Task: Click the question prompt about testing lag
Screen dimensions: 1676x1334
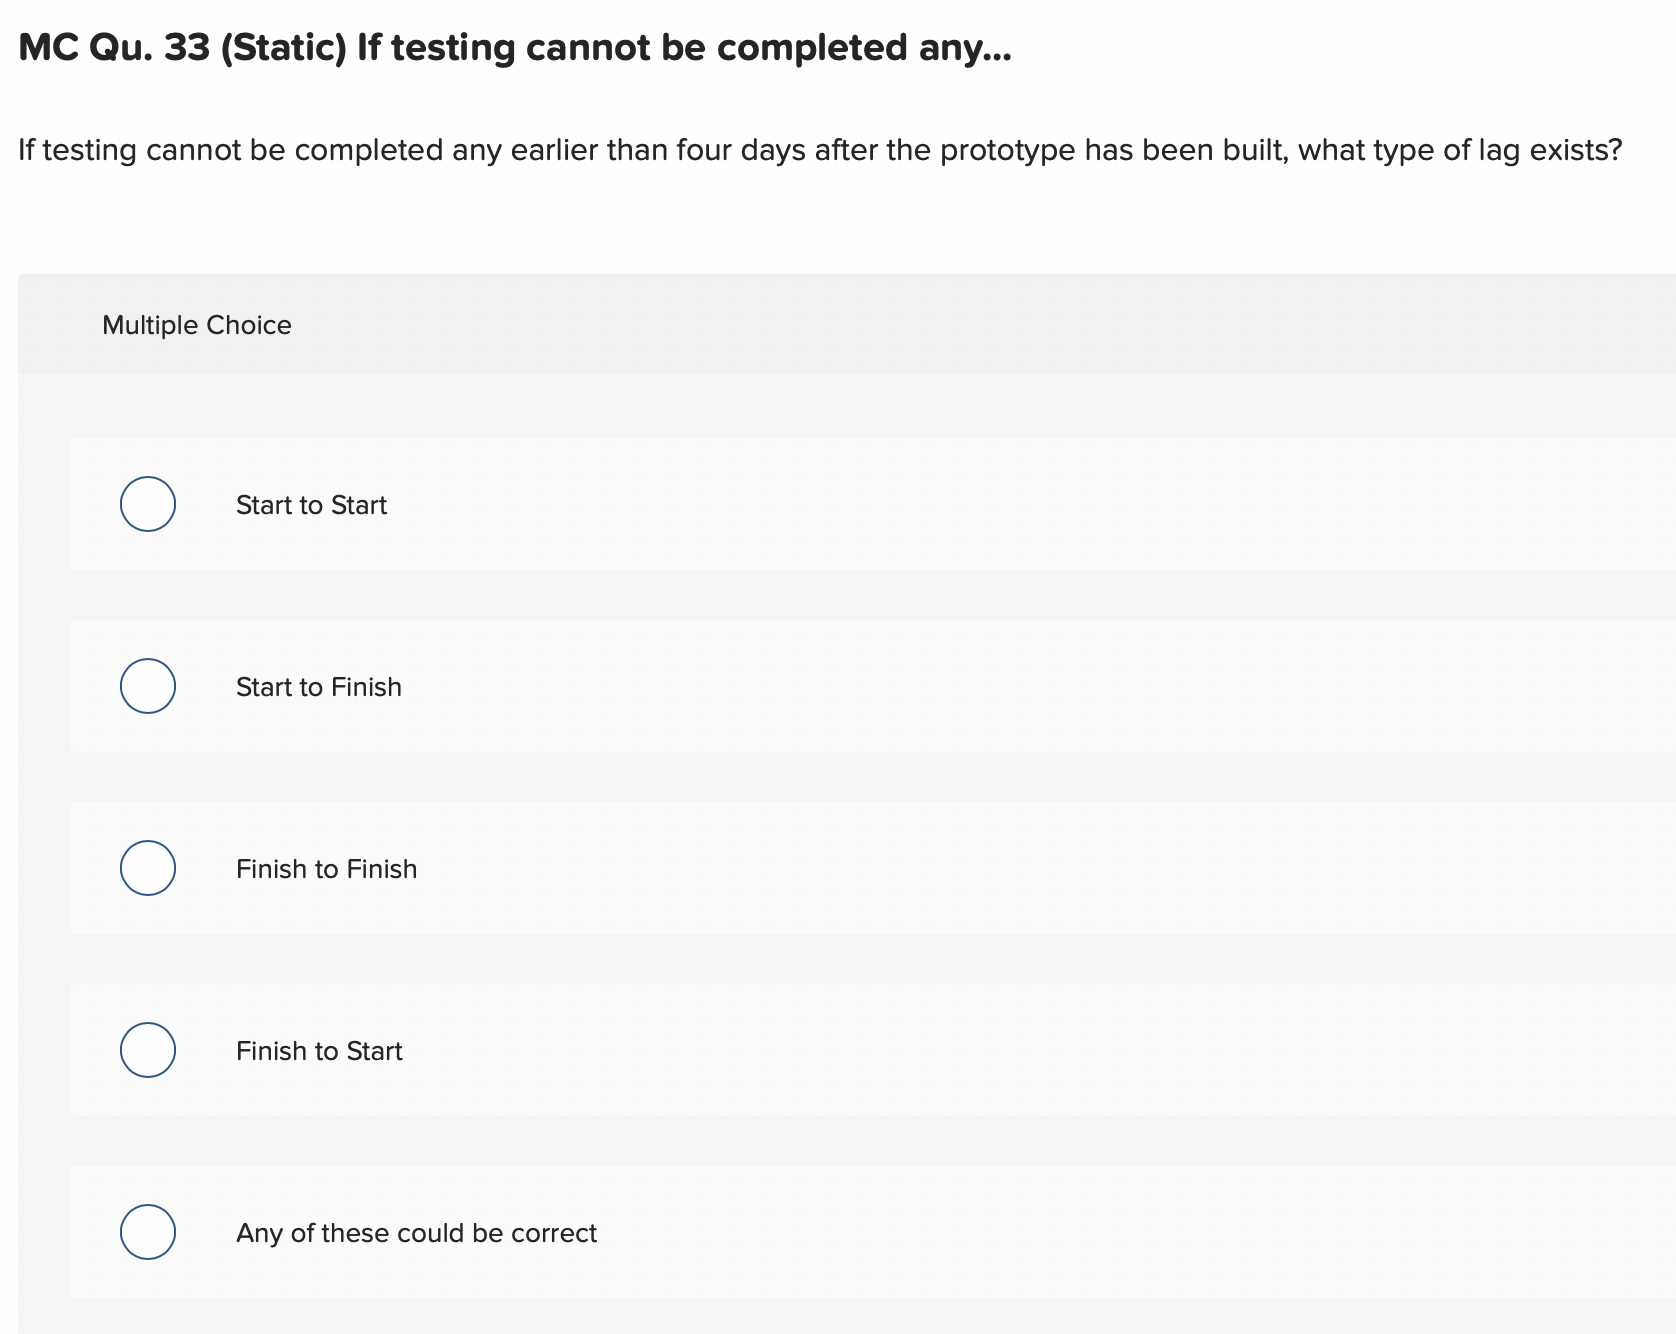Action: [820, 149]
